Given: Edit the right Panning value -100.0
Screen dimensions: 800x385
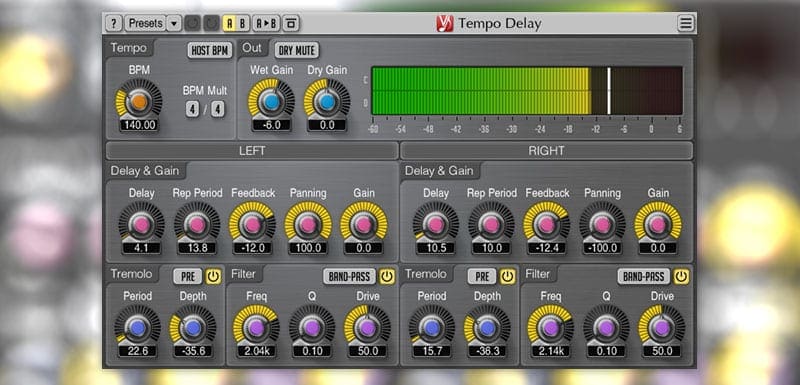Looking at the screenshot, I should coord(603,248).
